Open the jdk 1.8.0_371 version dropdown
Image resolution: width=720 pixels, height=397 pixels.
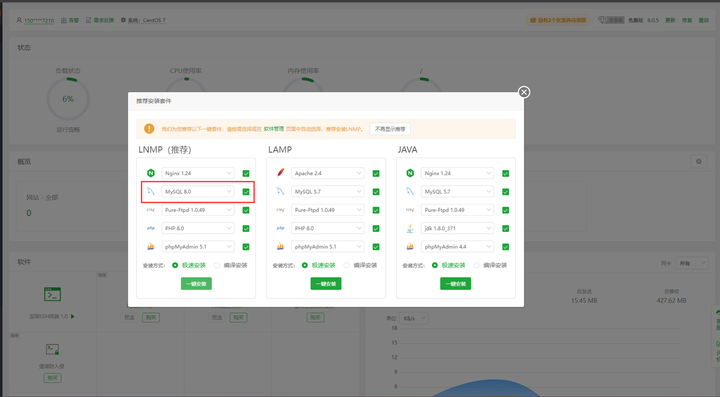click(457, 228)
